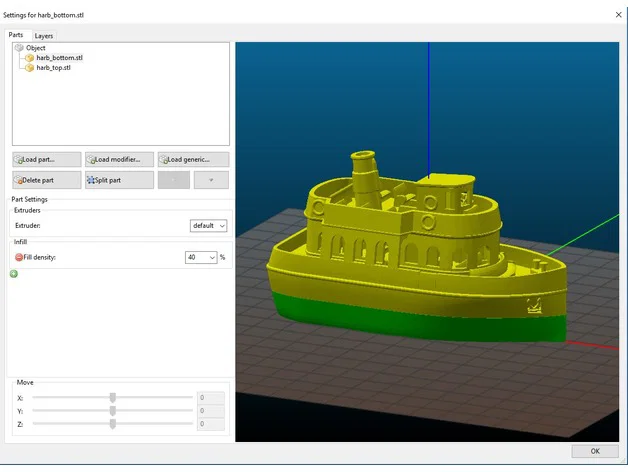Screen dimensions: 628x472
Task: Remove the Fill density override with the red icon
Action: [x=19, y=257]
